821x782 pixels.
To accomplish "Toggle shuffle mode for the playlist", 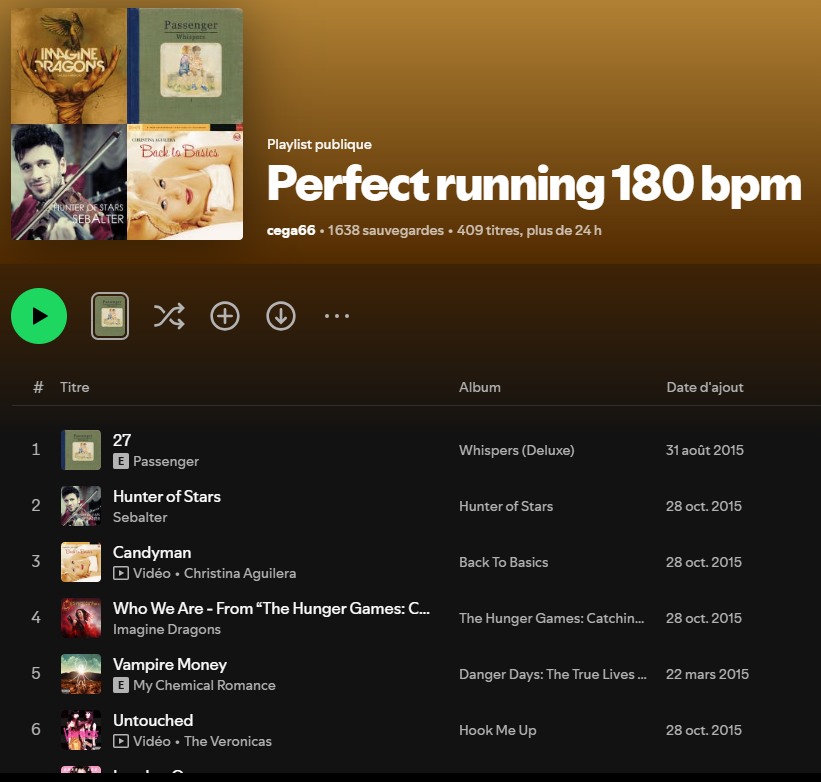I will click(x=169, y=317).
